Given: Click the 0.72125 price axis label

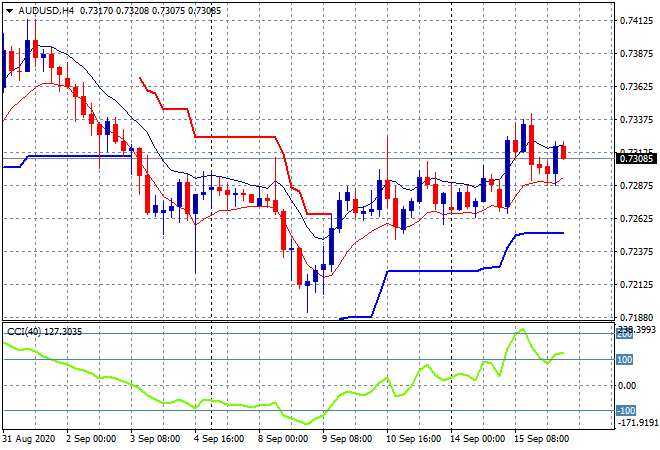Looking at the screenshot, I should pyautogui.click(x=636, y=285).
